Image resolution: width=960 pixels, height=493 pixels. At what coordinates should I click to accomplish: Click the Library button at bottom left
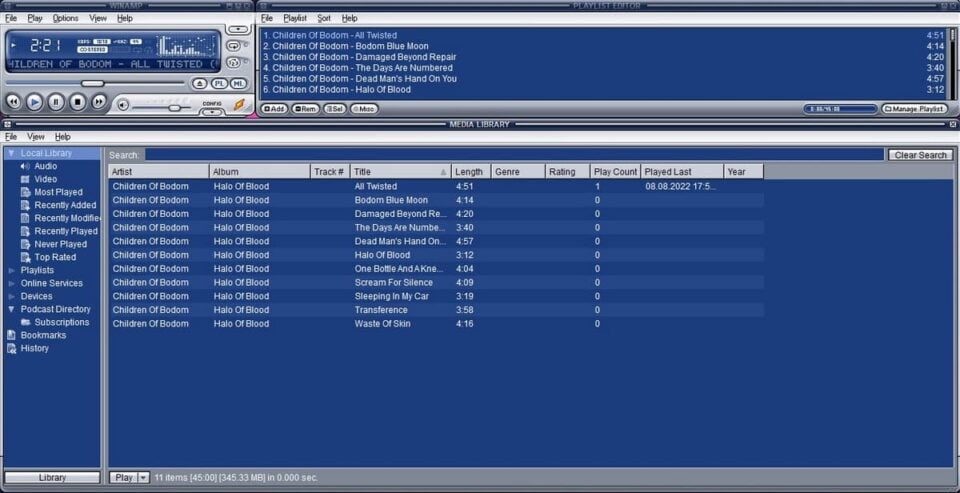click(52, 478)
